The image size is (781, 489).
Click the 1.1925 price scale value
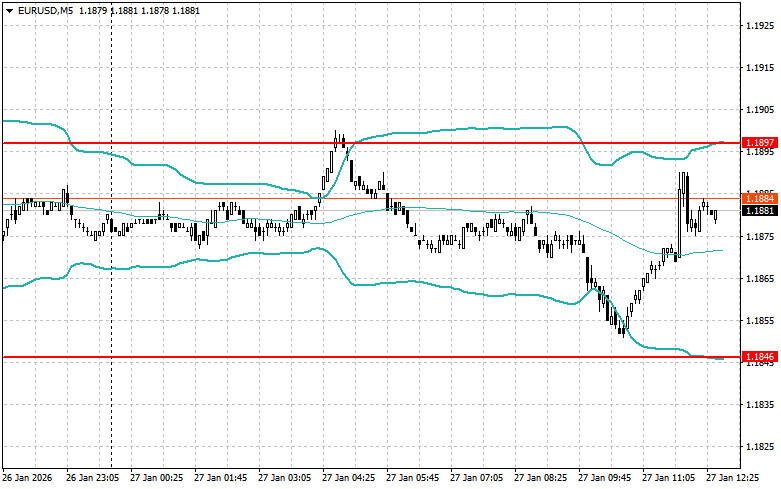[760, 25]
